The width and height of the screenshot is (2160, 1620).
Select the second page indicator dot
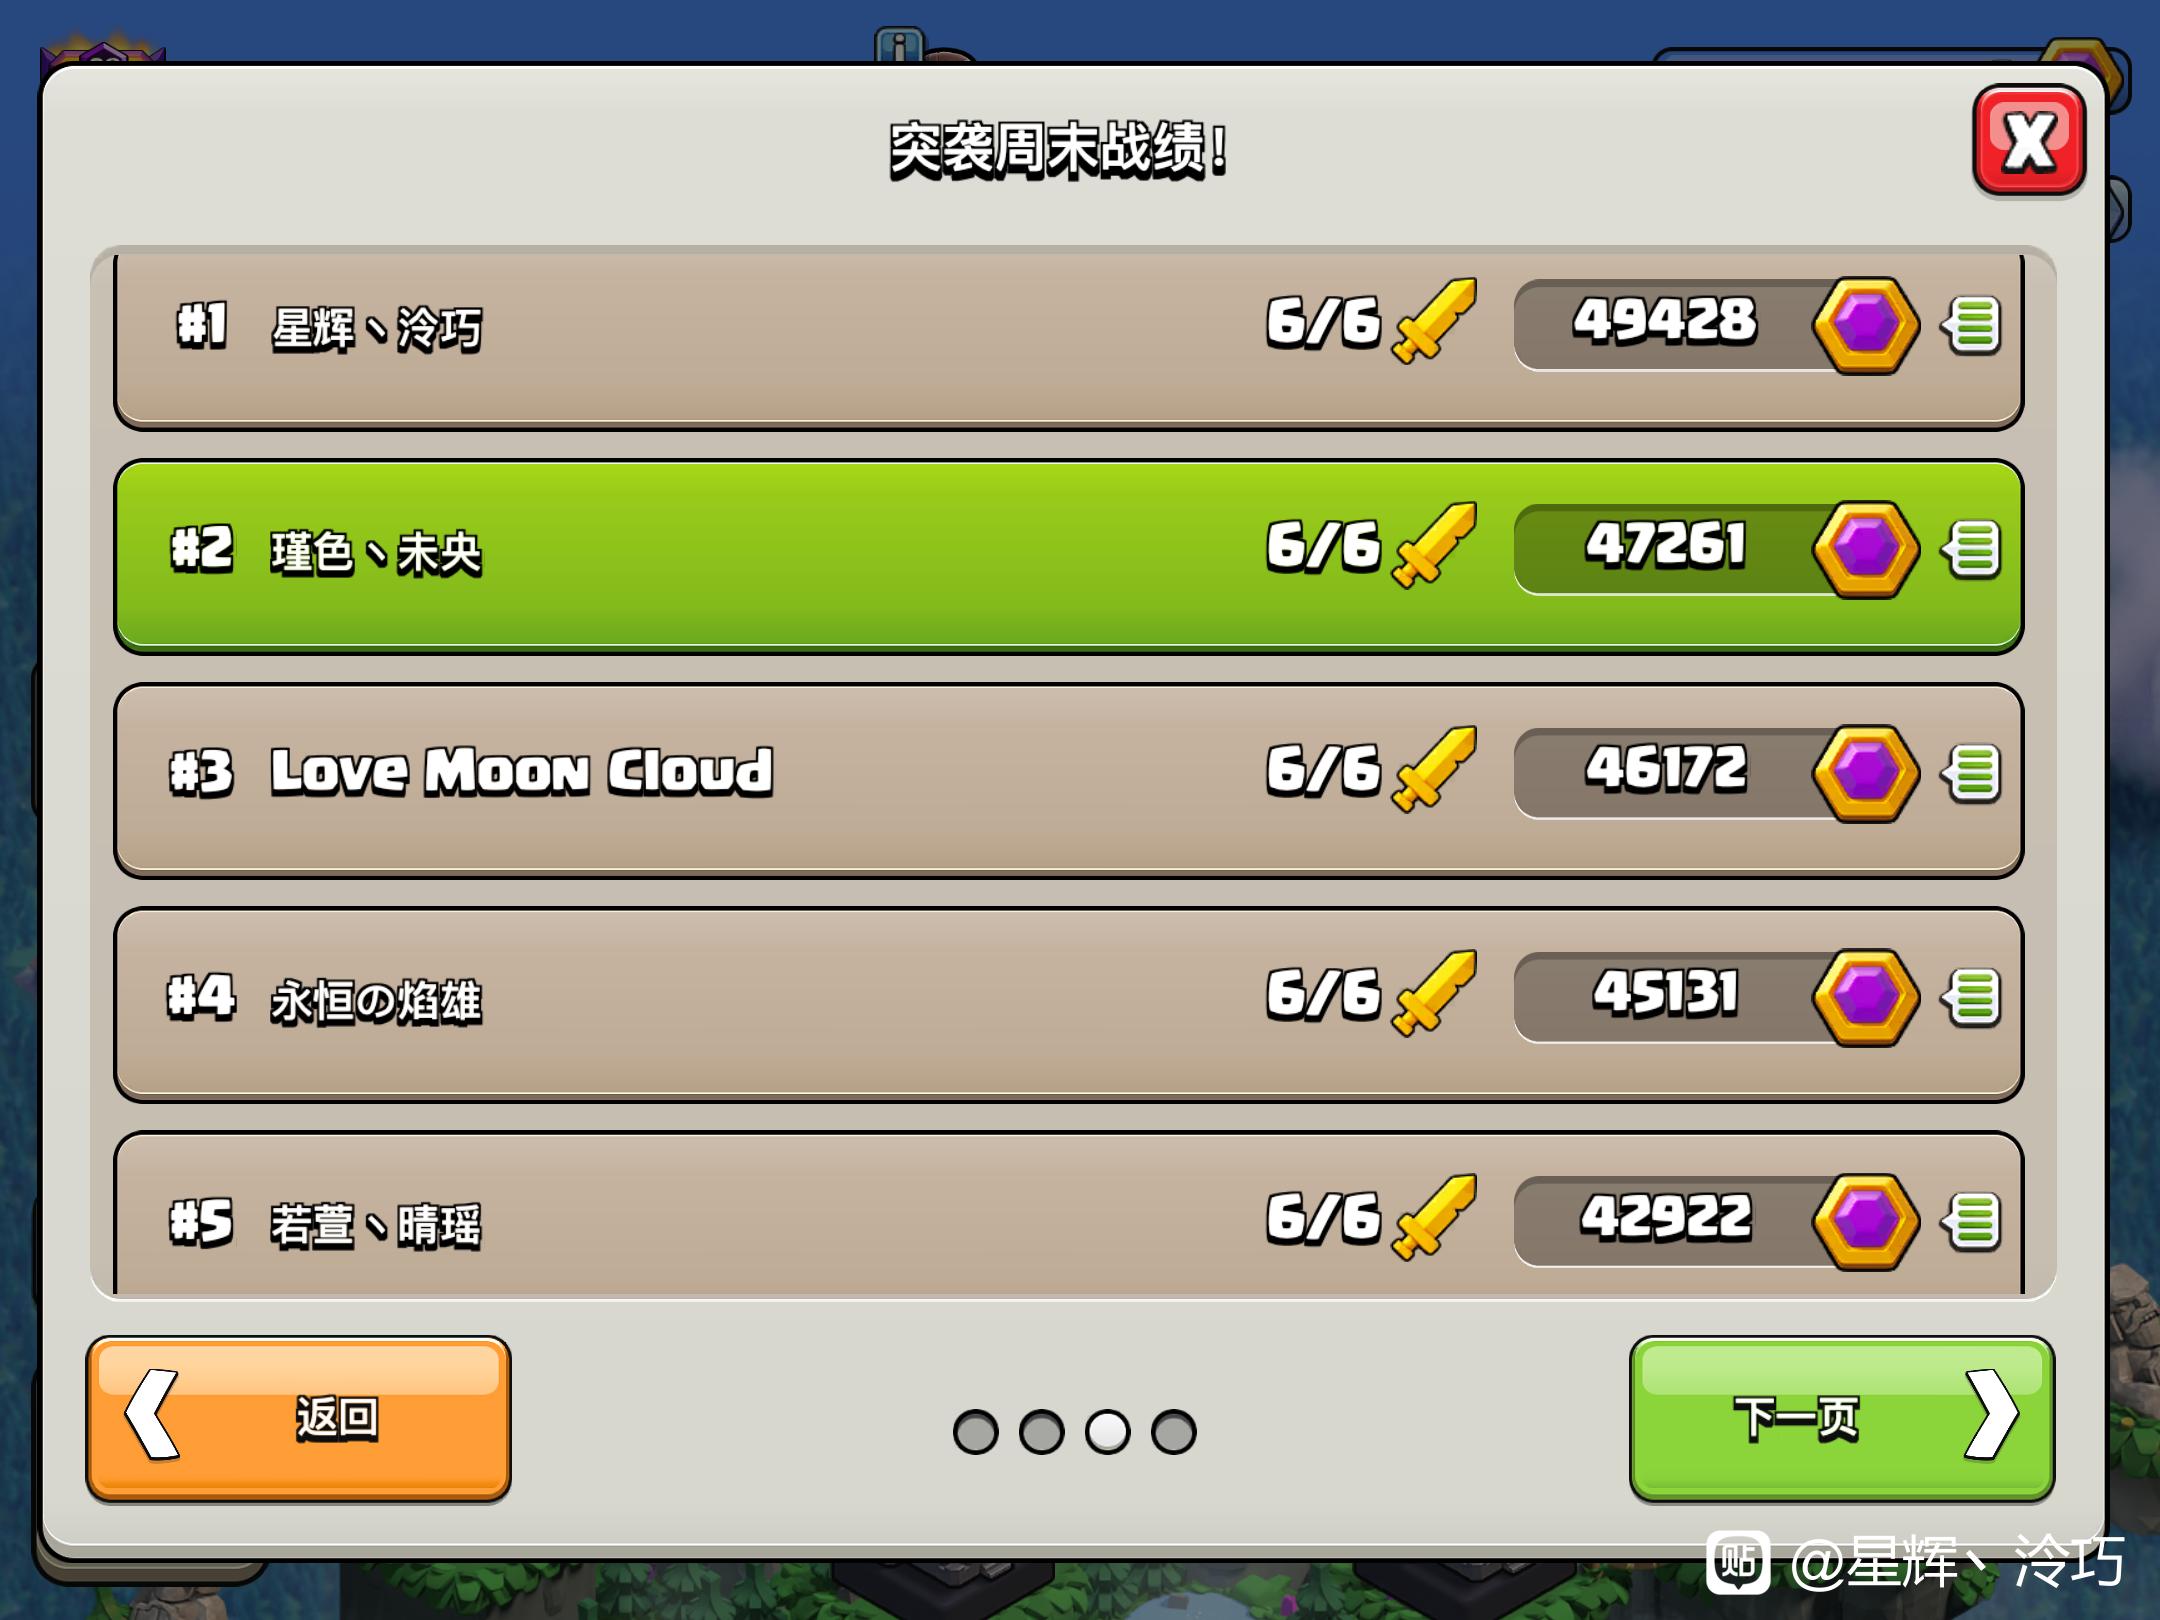[1042, 1432]
